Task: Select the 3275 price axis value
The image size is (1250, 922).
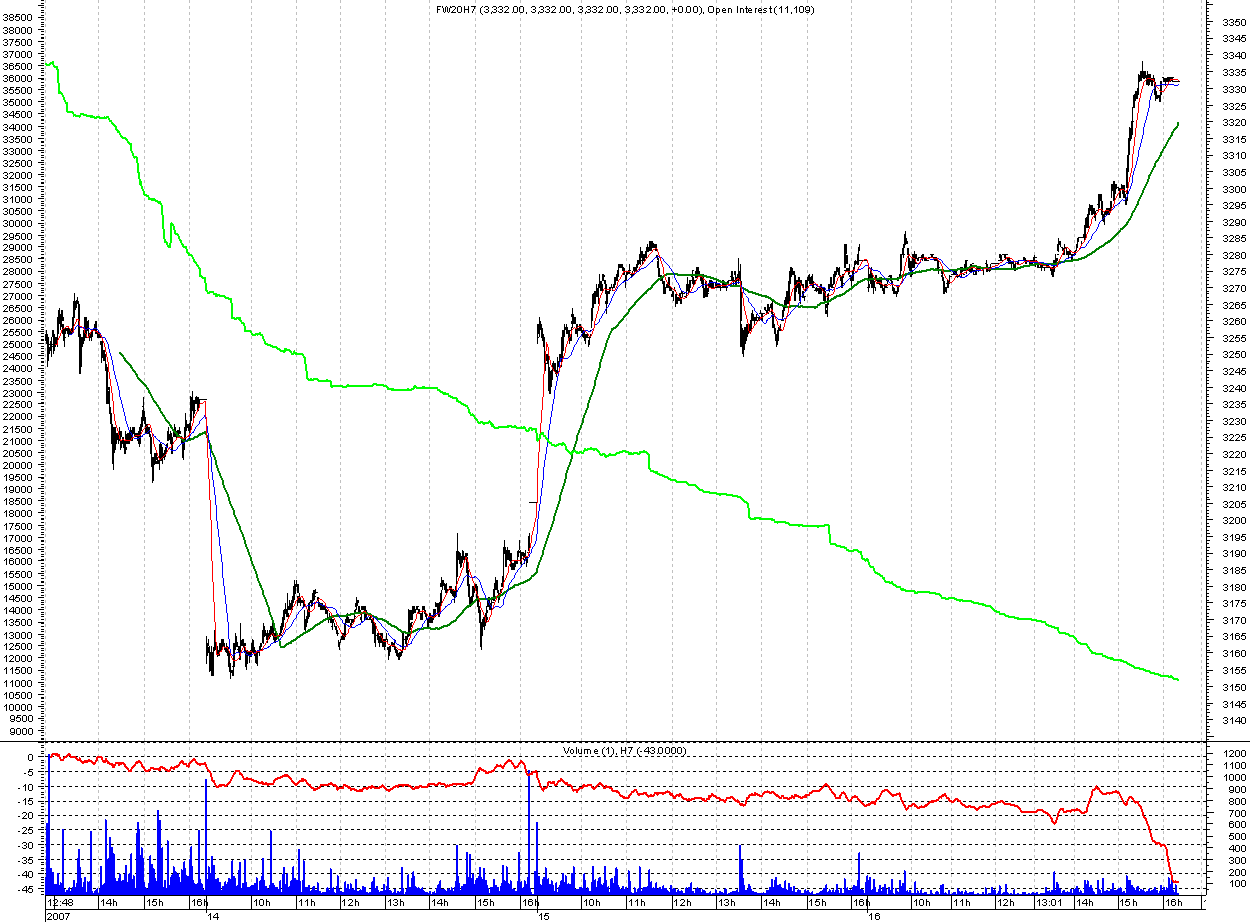Action: point(1233,271)
